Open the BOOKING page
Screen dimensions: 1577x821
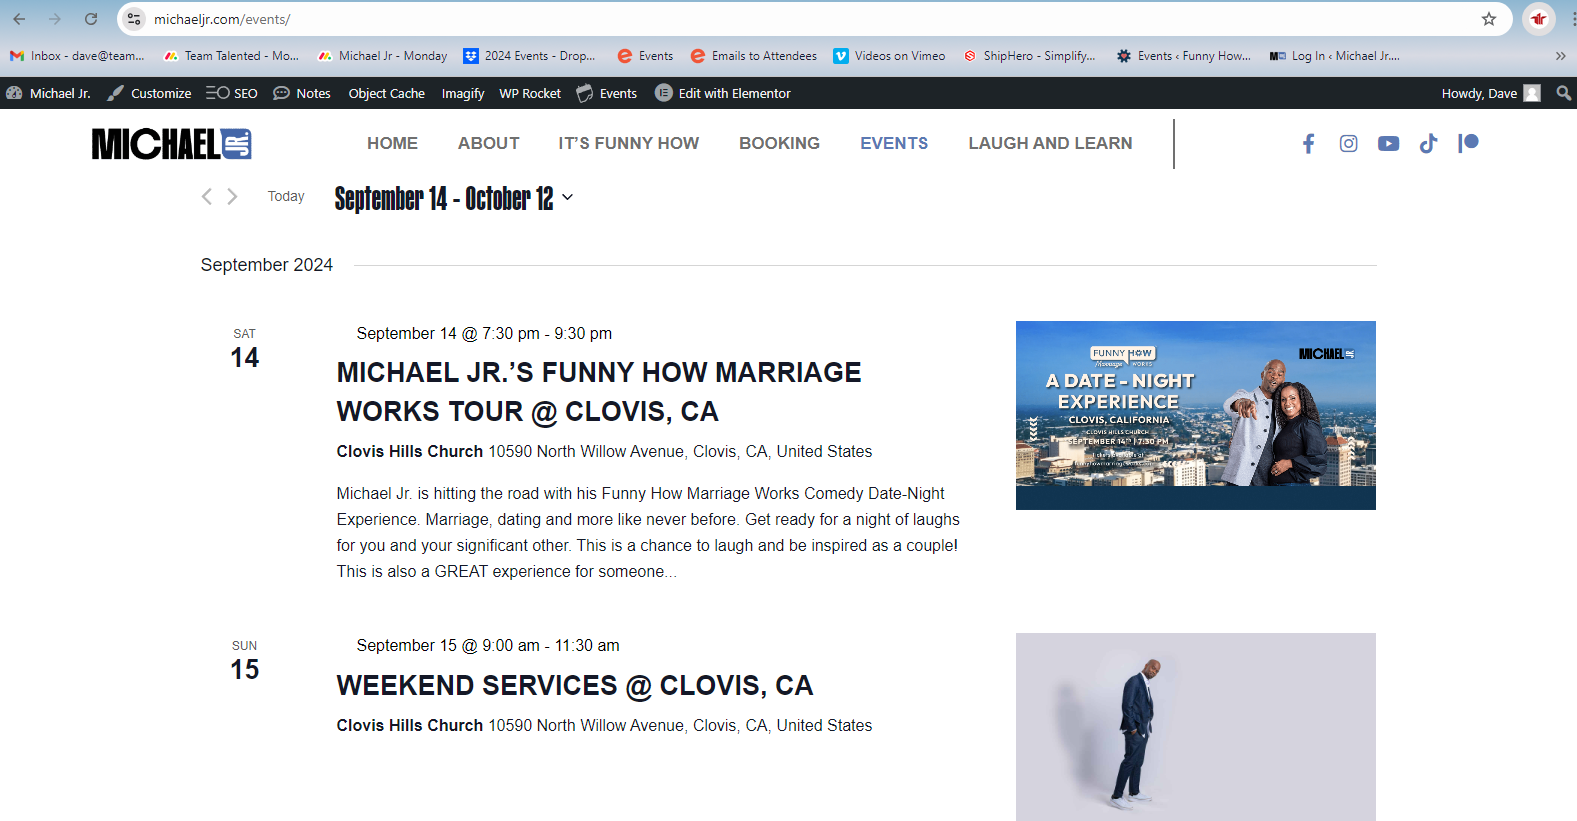click(x=779, y=143)
